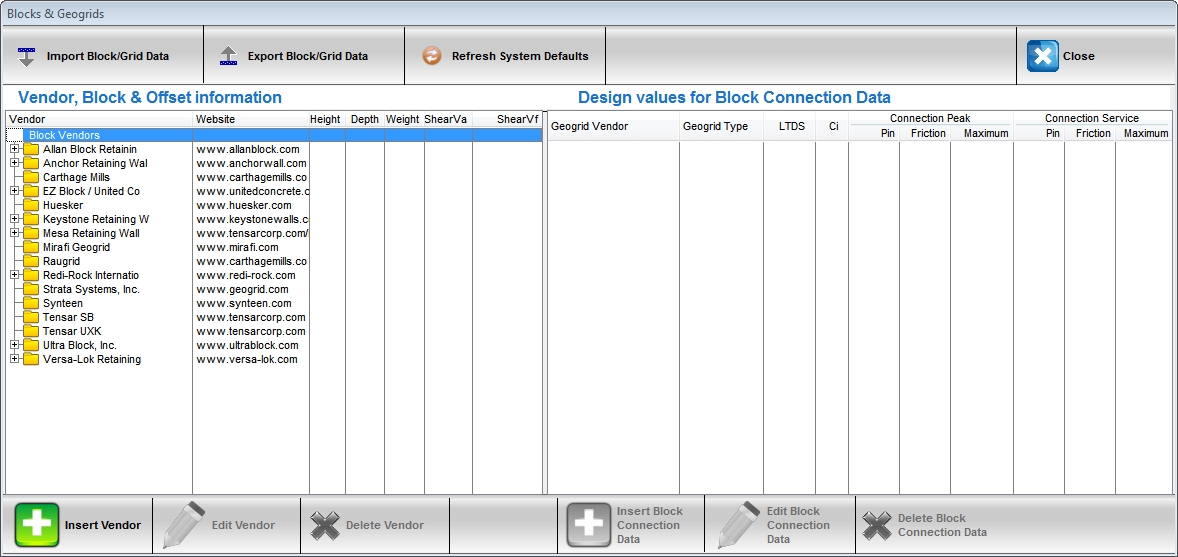Expand the Redi-Rock International vendor node
The image size is (1178, 557).
point(15,275)
